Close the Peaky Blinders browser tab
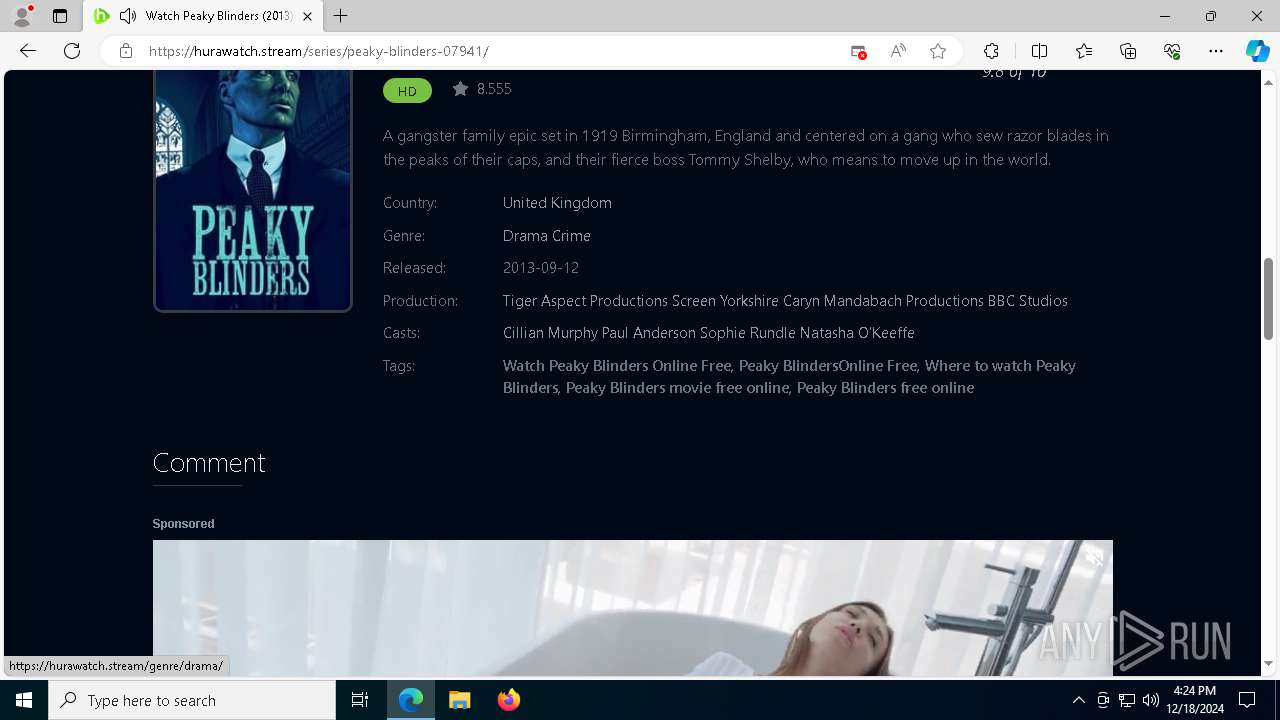The image size is (1280, 720). pos(308,16)
